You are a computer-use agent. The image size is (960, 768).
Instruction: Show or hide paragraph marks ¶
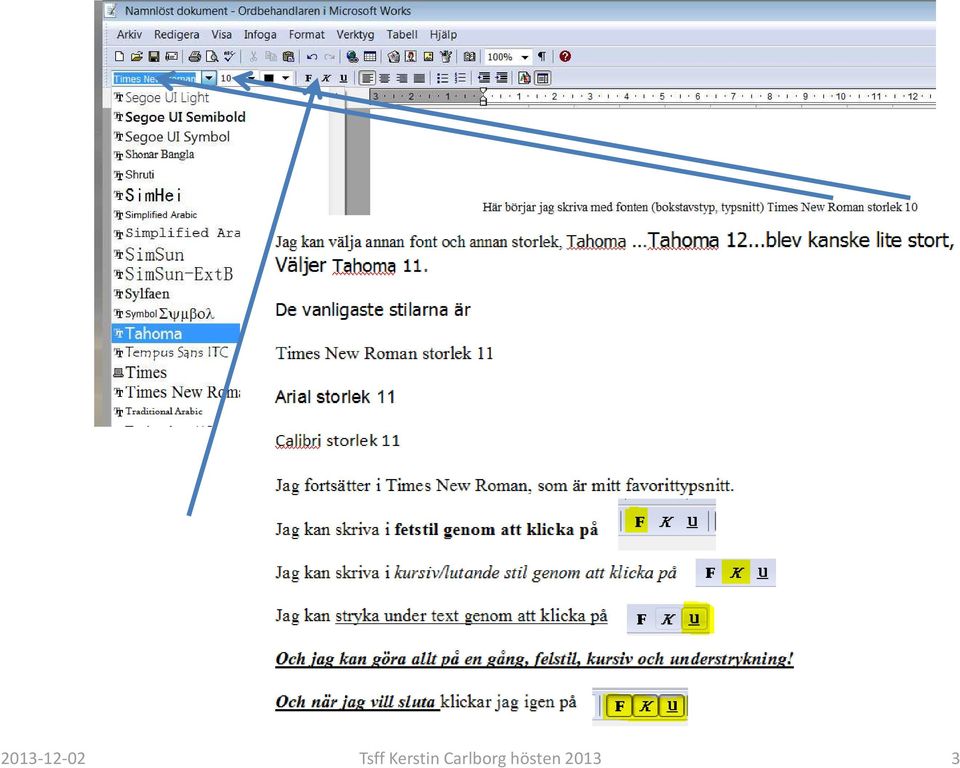(x=542, y=56)
